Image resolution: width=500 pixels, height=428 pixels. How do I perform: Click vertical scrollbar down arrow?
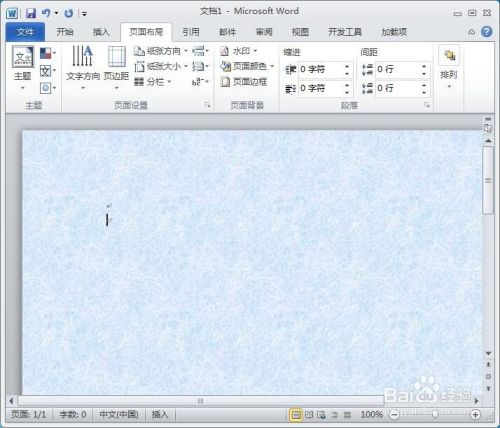(x=488, y=353)
